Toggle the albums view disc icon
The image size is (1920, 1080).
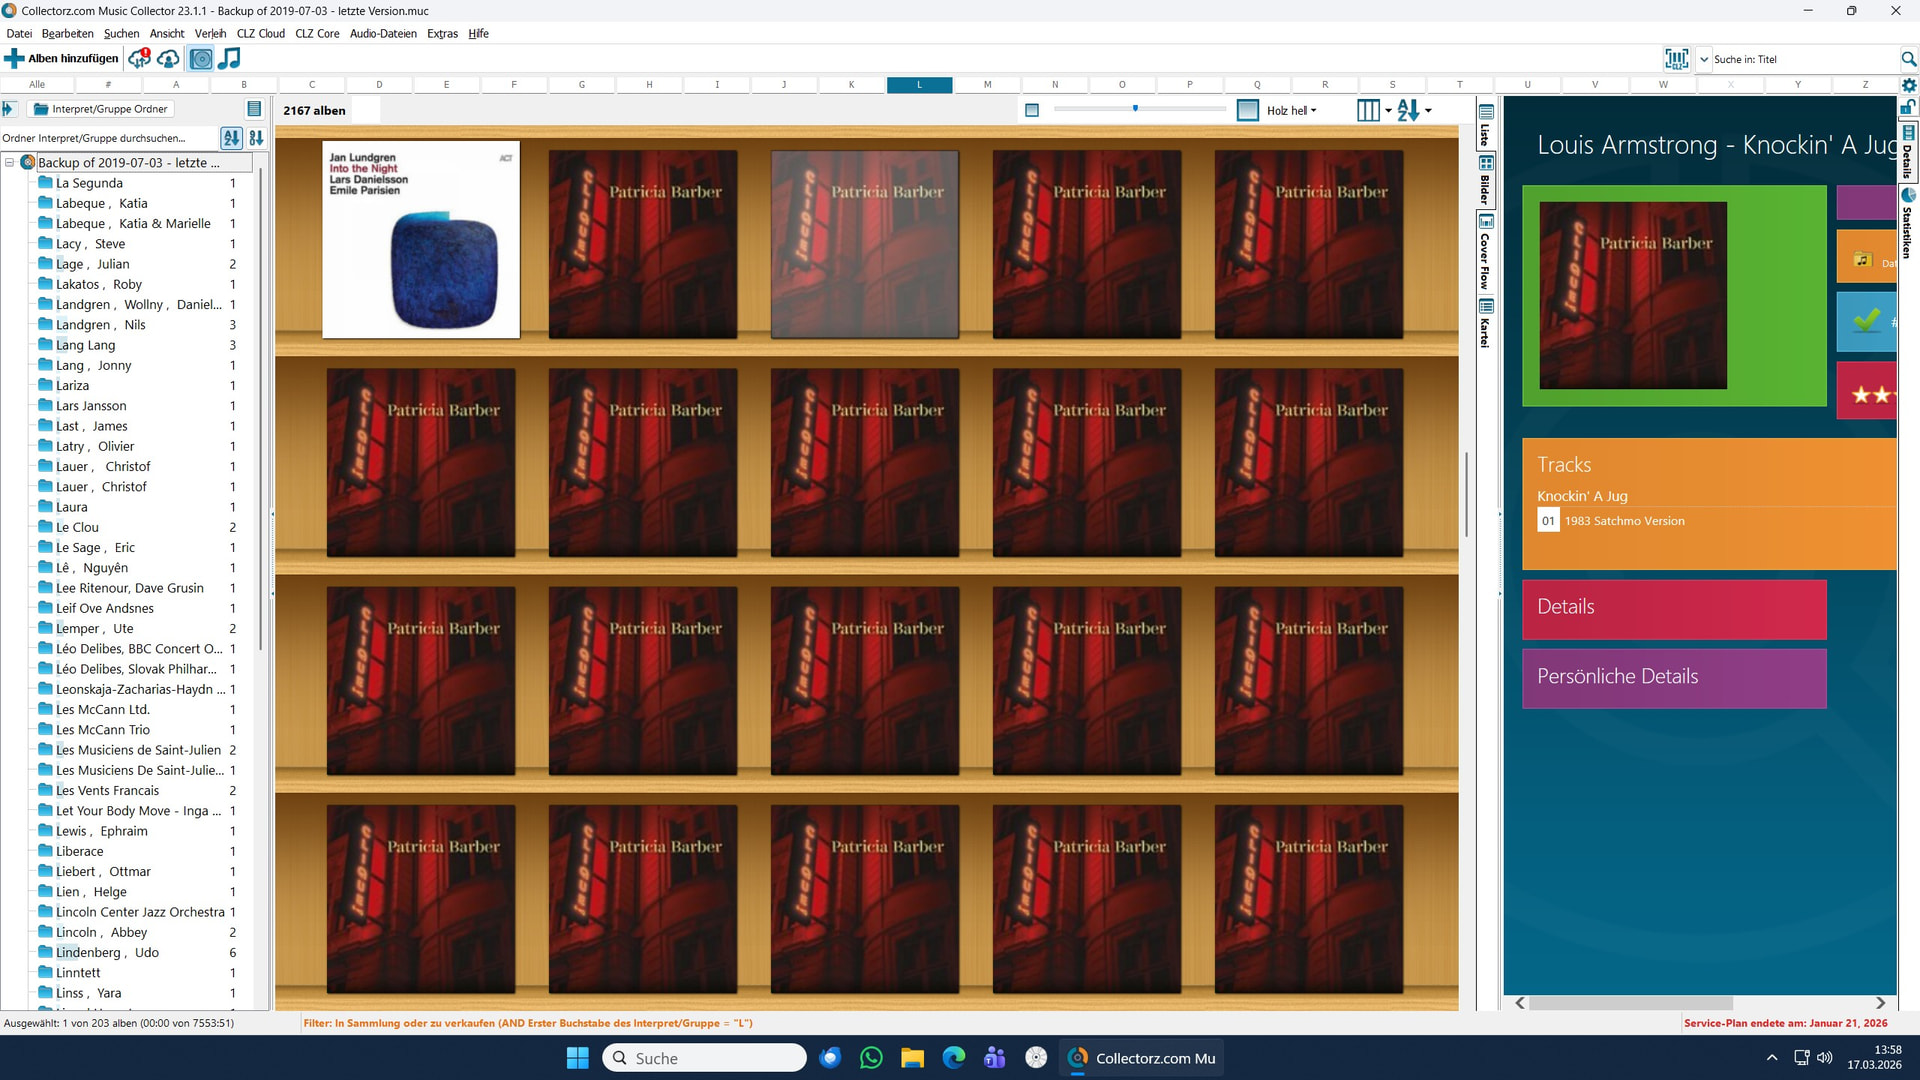pyautogui.click(x=201, y=58)
